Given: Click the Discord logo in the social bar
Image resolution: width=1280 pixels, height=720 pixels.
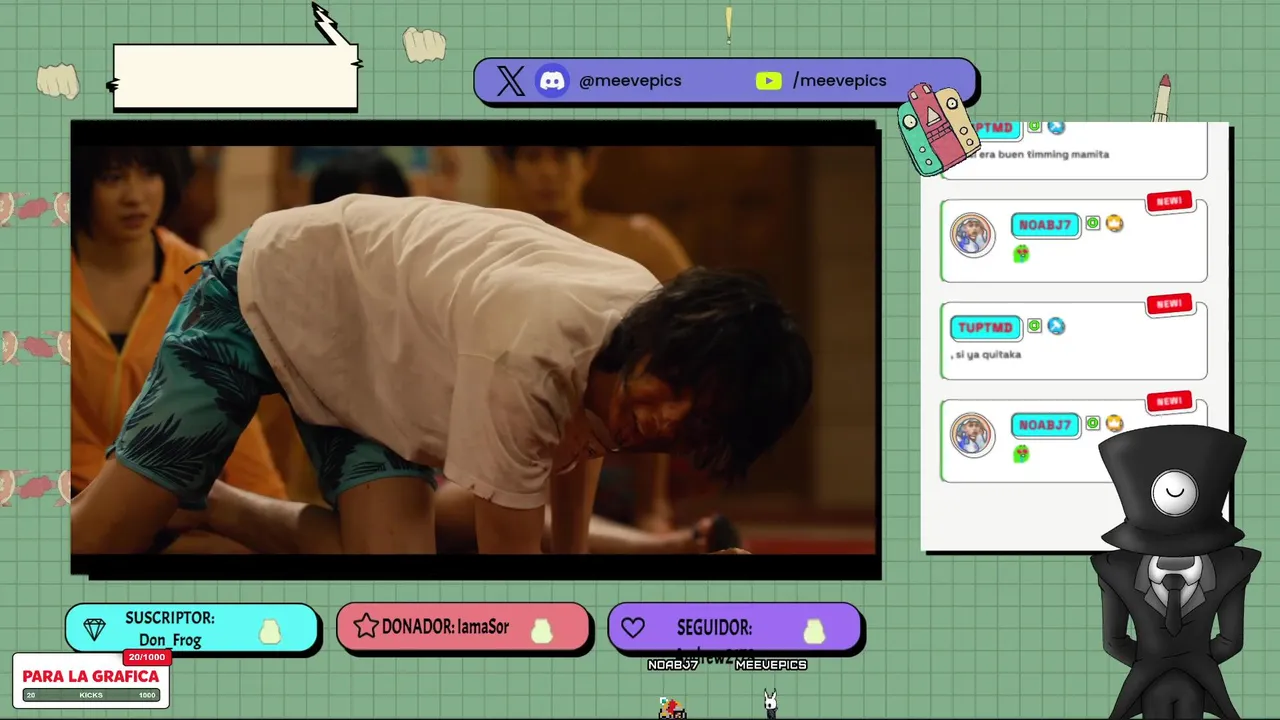Looking at the screenshot, I should [553, 81].
